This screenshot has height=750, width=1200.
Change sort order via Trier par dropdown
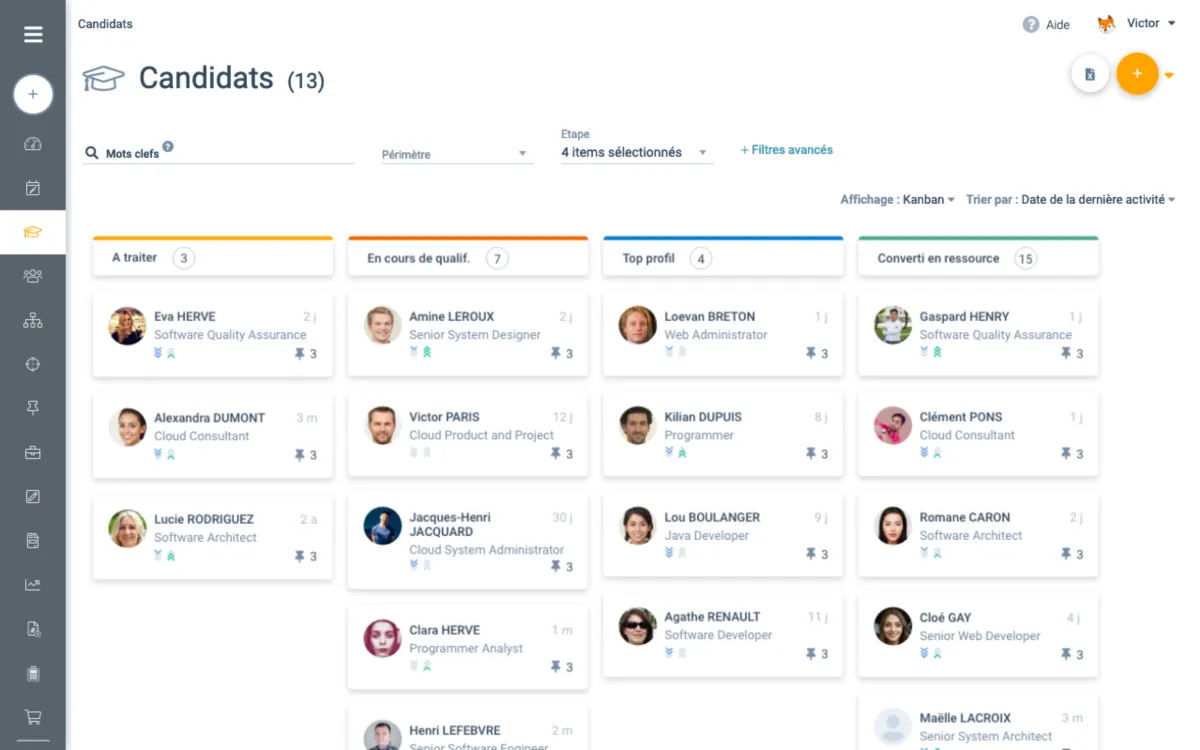tap(1070, 200)
